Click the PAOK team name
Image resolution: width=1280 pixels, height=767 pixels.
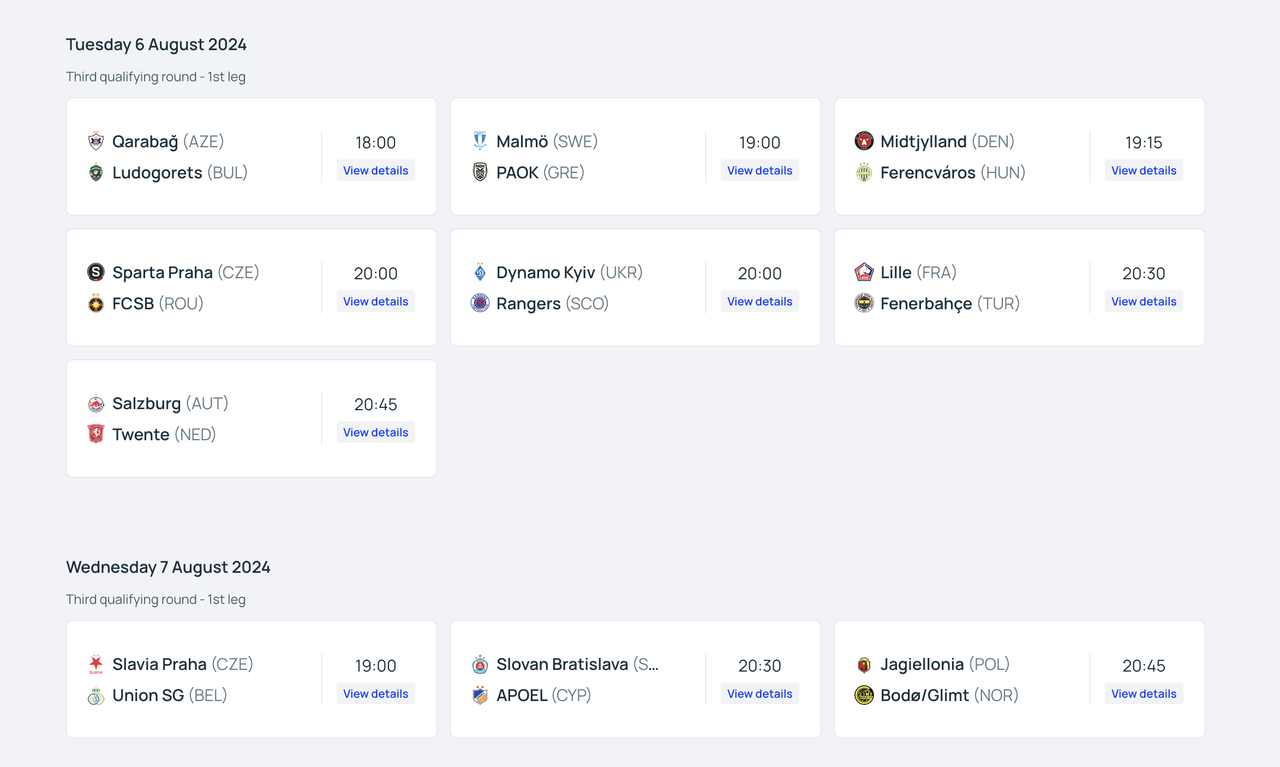click(x=518, y=173)
